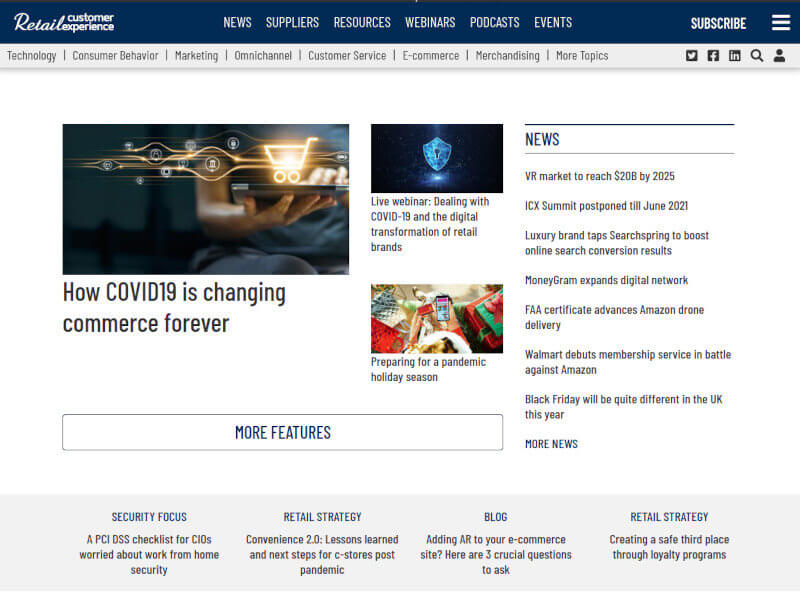Open the hamburger menu icon
The image size is (800, 603).
click(x=780, y=22)
